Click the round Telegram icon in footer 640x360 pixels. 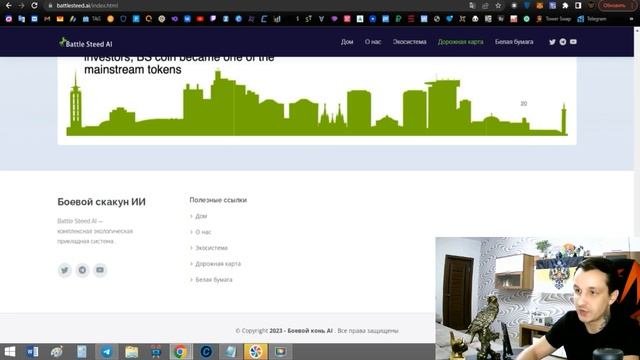(82, 270)
